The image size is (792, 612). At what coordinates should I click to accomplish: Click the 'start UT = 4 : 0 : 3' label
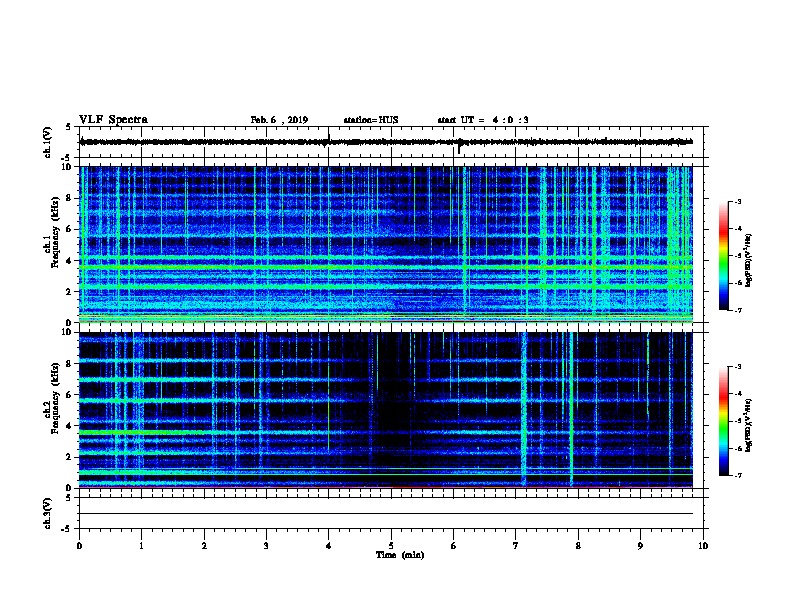pos(483,120)
